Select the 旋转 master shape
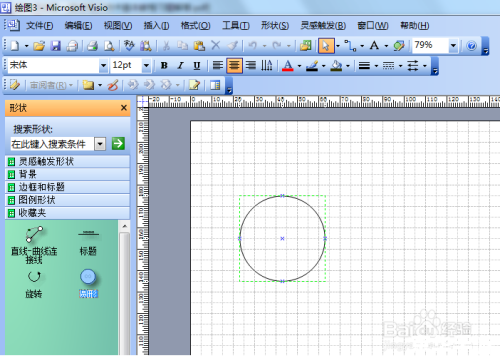 pyautogui.click(x=34, y=284)
